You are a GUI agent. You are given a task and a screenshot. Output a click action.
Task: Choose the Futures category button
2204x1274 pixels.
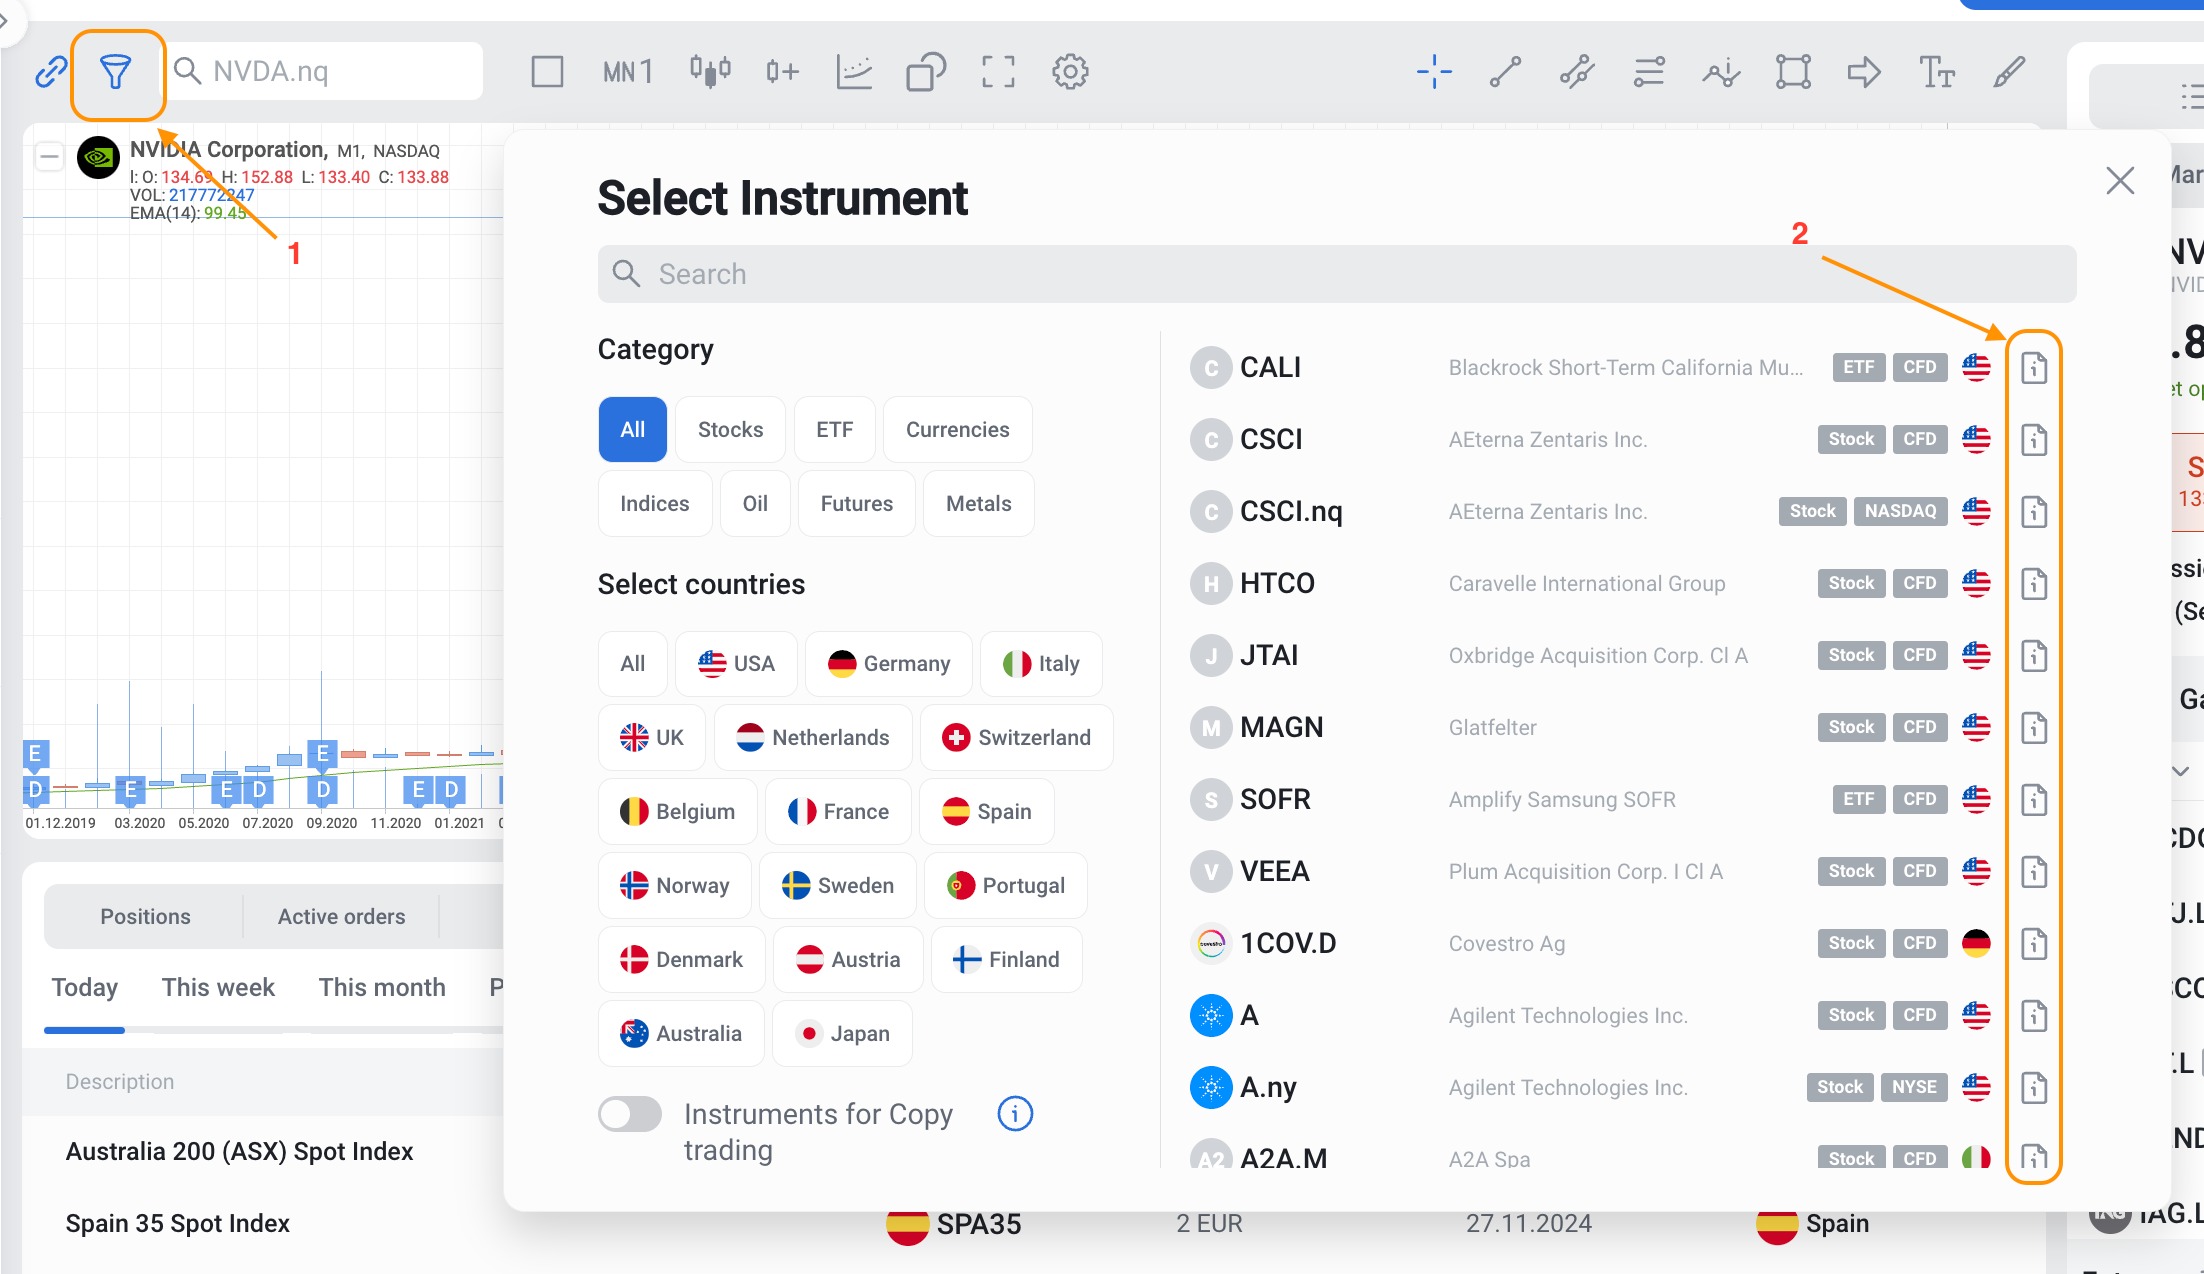pyautogui.click(x=856, y=504)
